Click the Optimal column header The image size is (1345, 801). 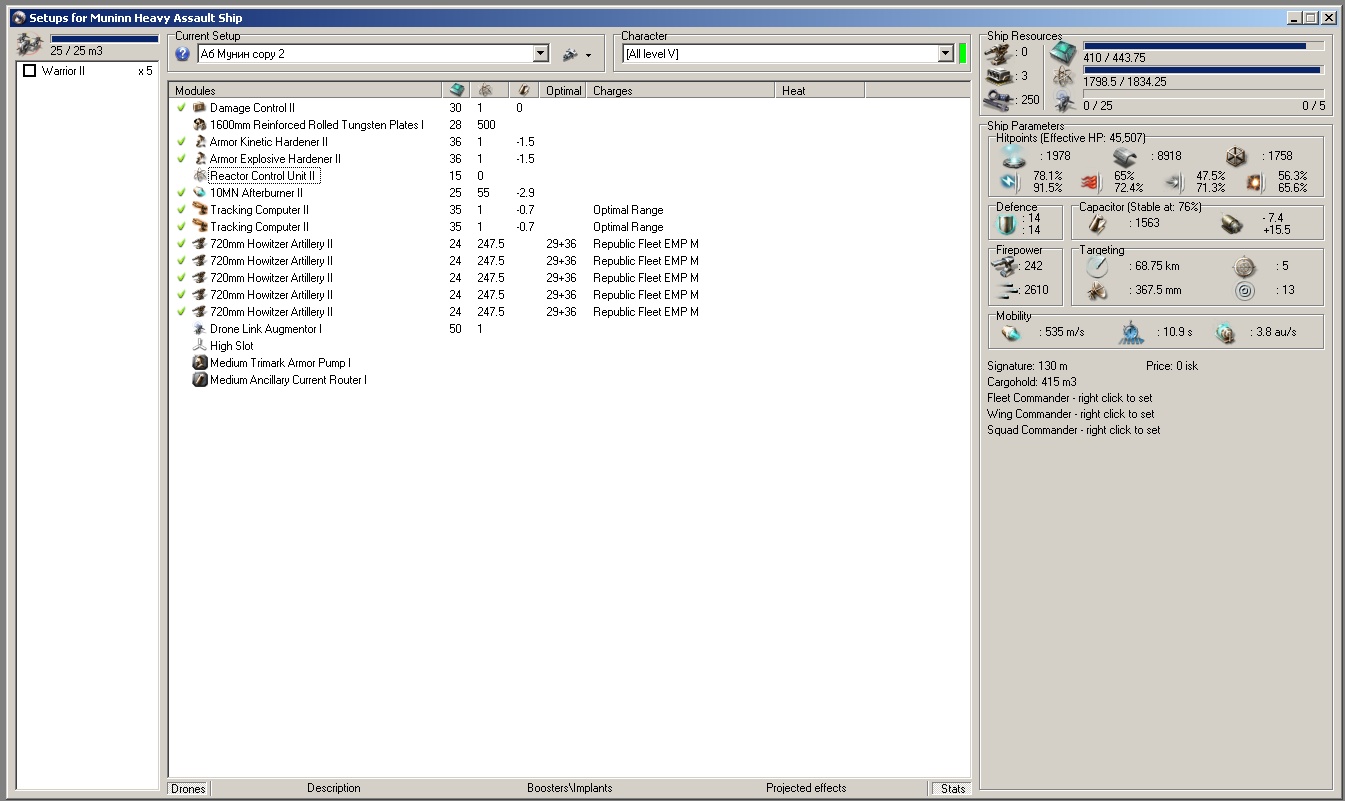565,91
